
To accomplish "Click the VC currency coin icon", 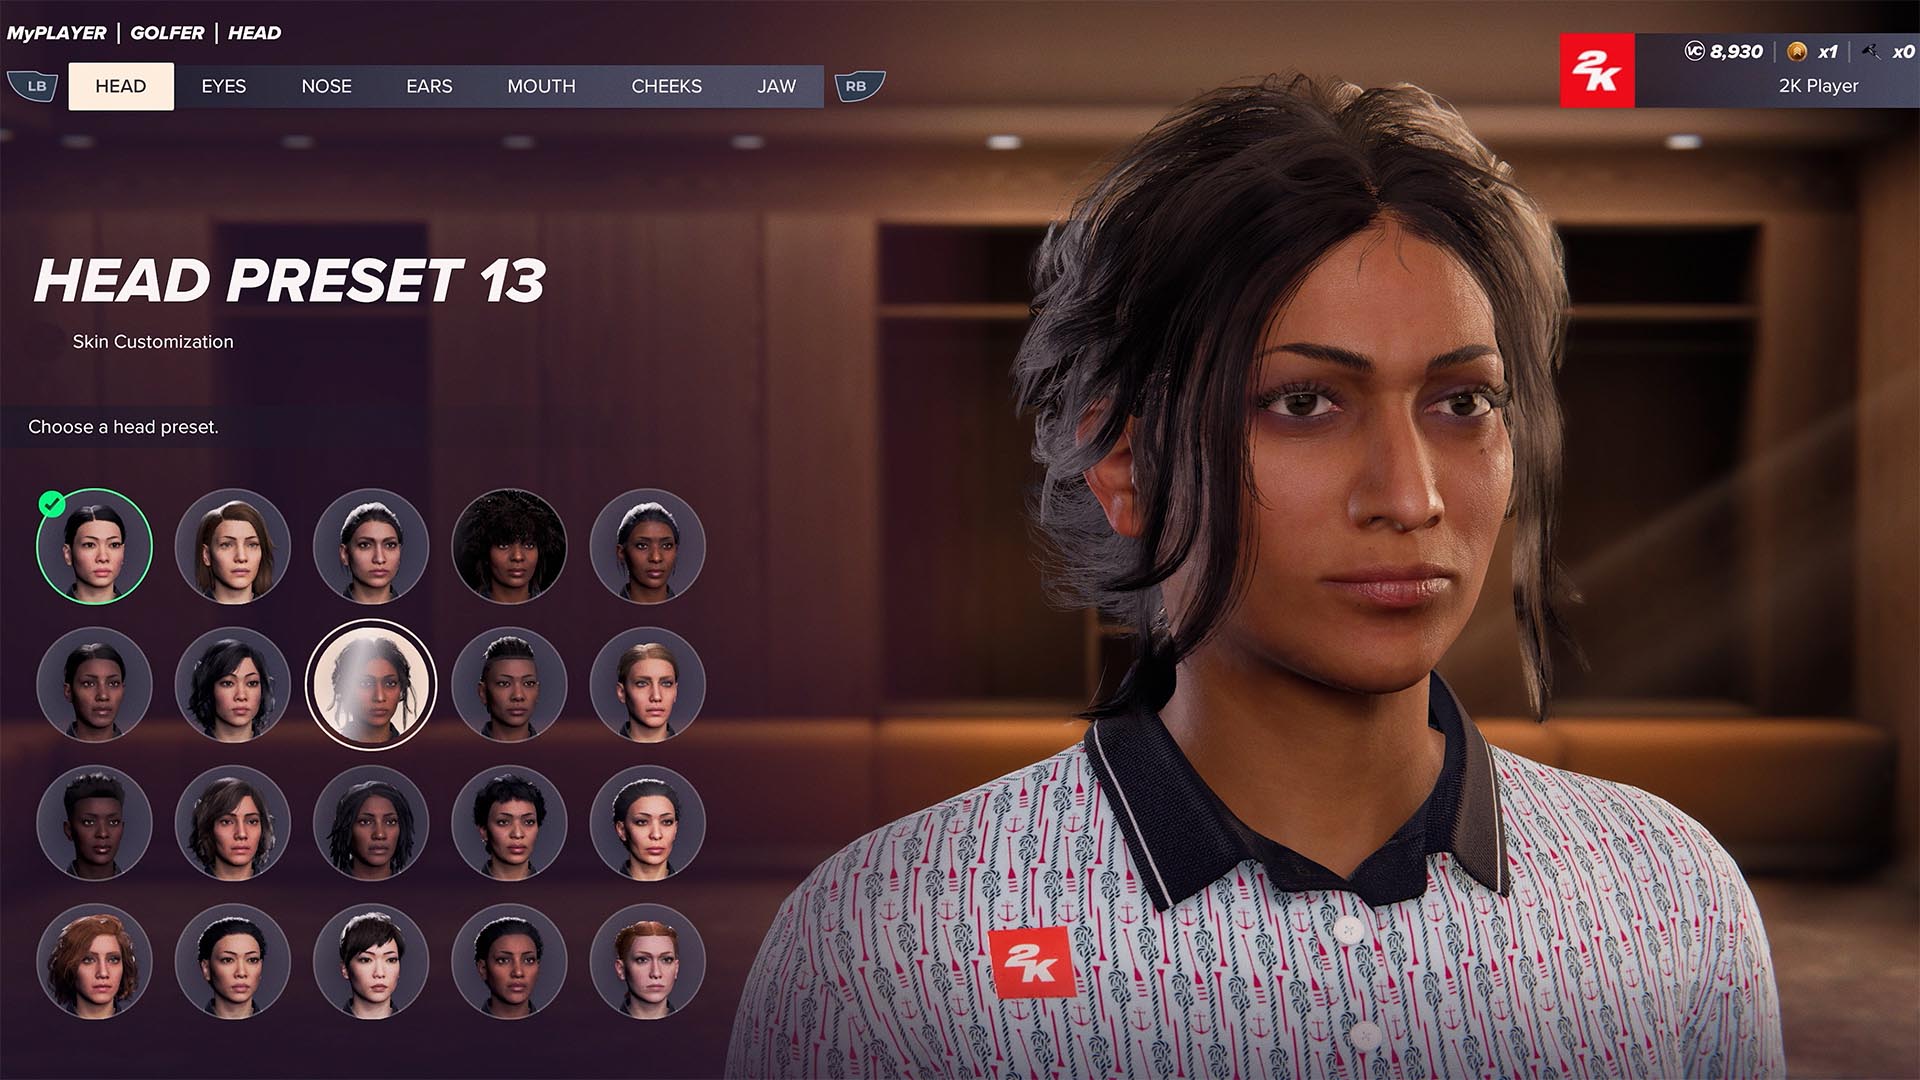I will coord(1694,52).
